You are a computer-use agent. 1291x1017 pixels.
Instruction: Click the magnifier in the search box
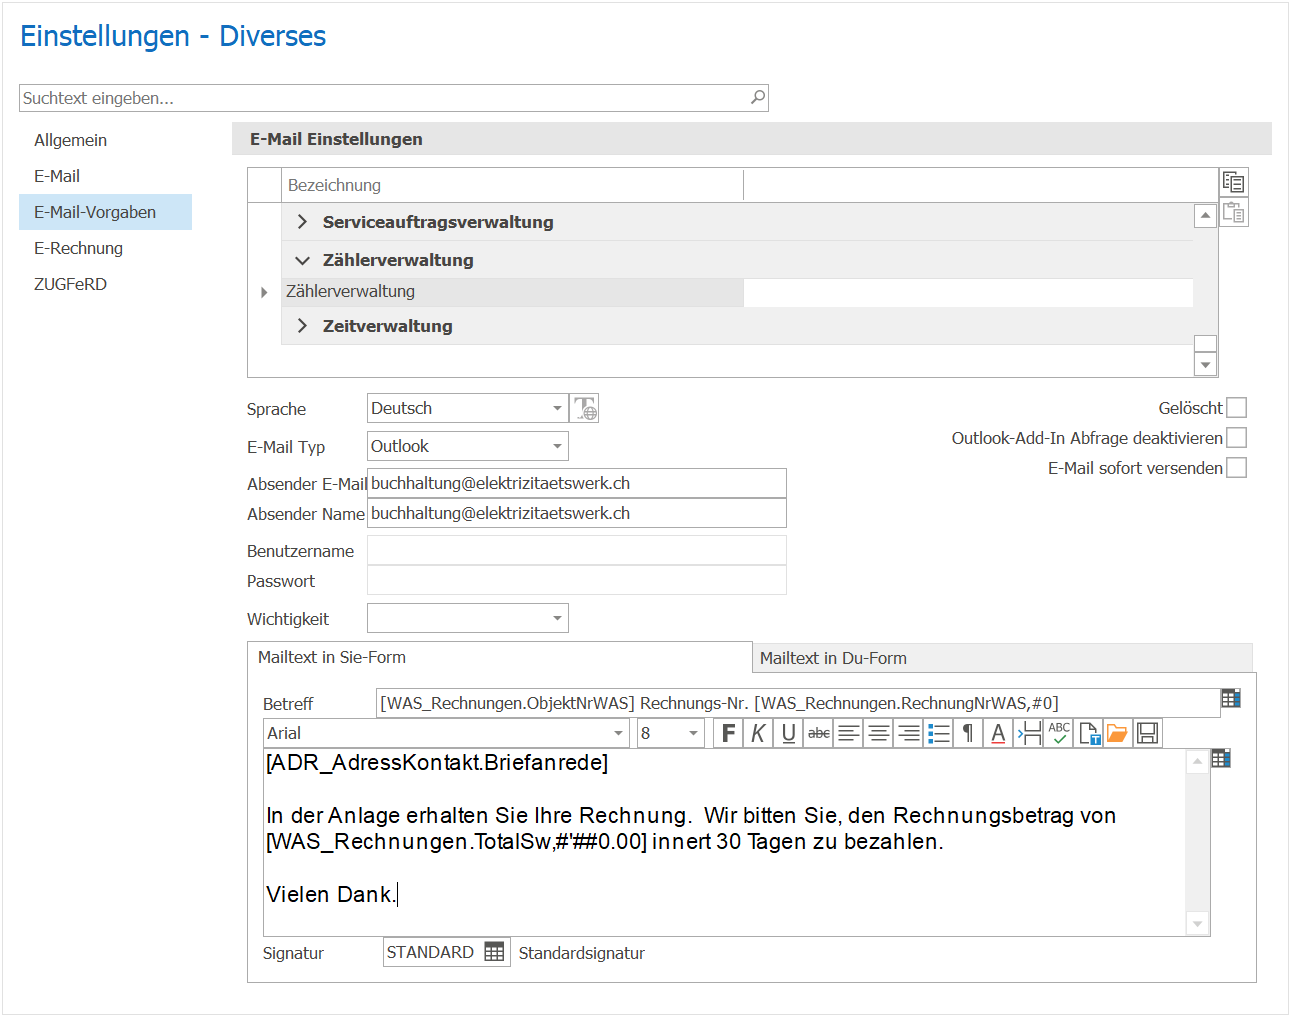[x=758, y=97]
